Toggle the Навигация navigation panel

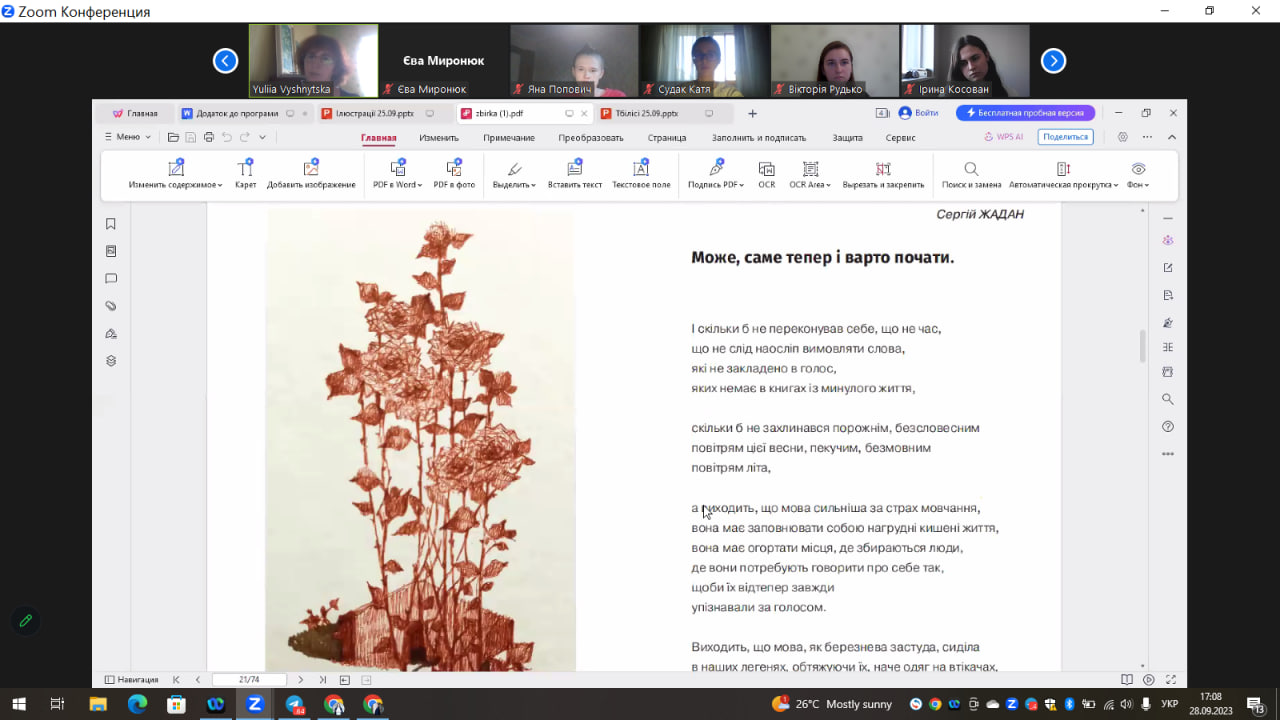click(x=132, y=680)
